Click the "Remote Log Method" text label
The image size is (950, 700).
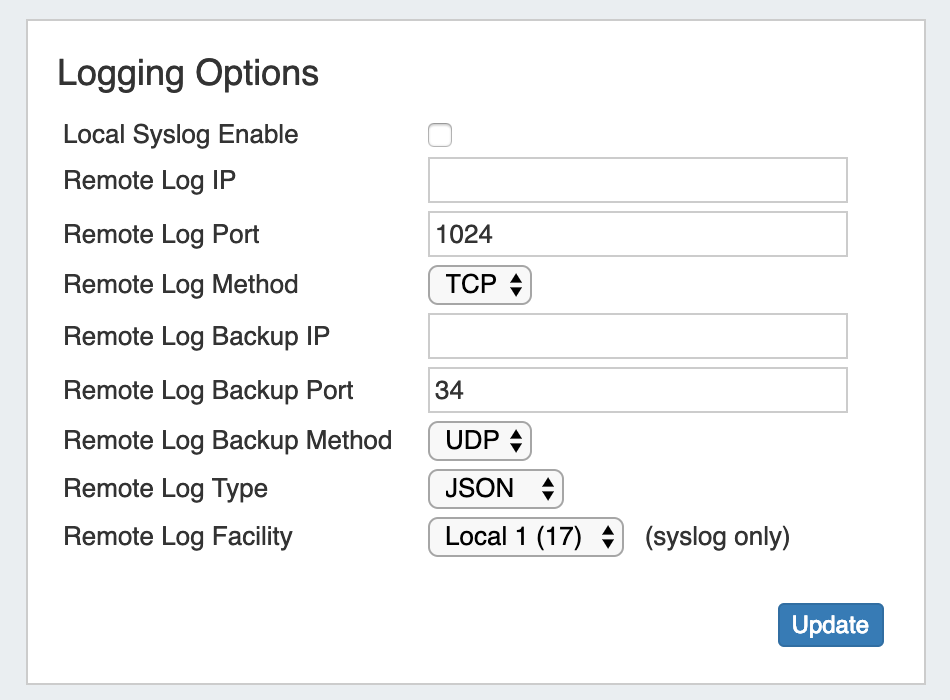tap(181, 285)
